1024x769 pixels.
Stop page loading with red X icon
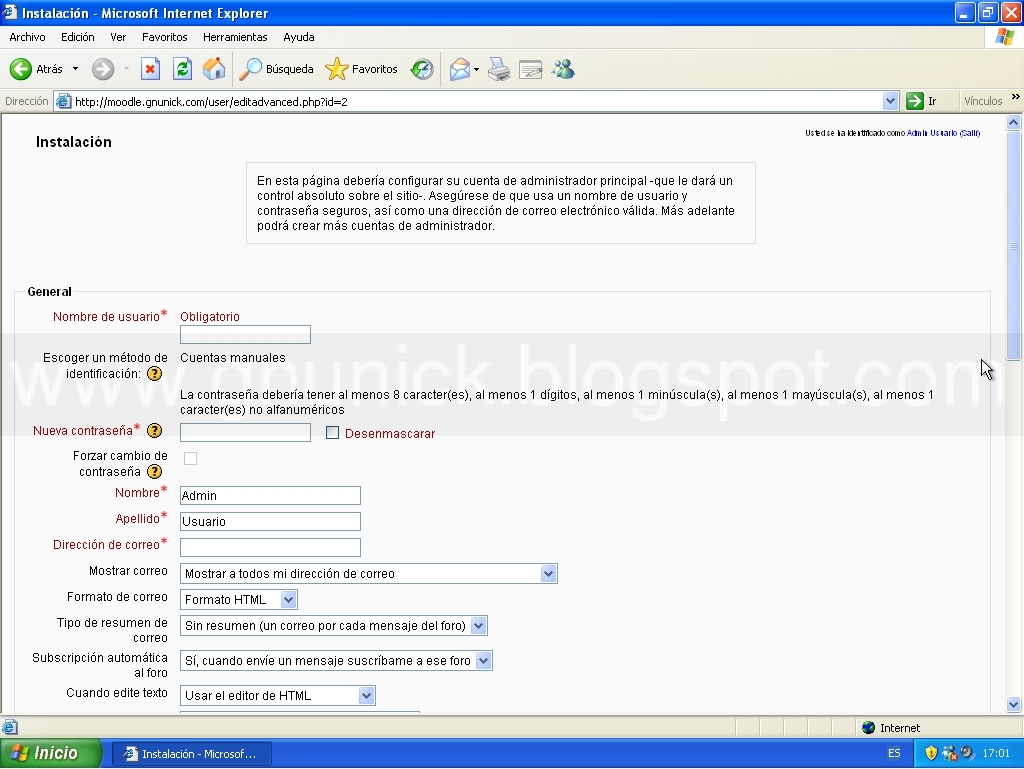point(150,69)
